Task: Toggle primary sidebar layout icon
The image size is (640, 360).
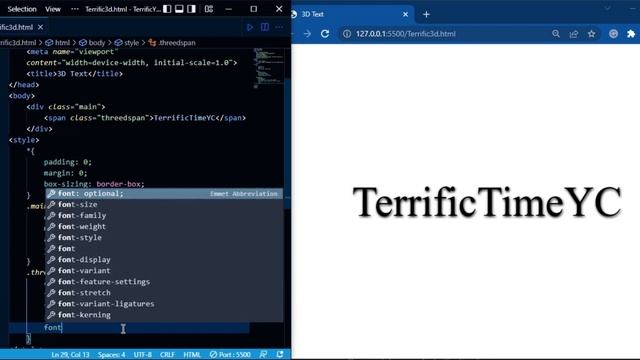Action: point(167,9)
